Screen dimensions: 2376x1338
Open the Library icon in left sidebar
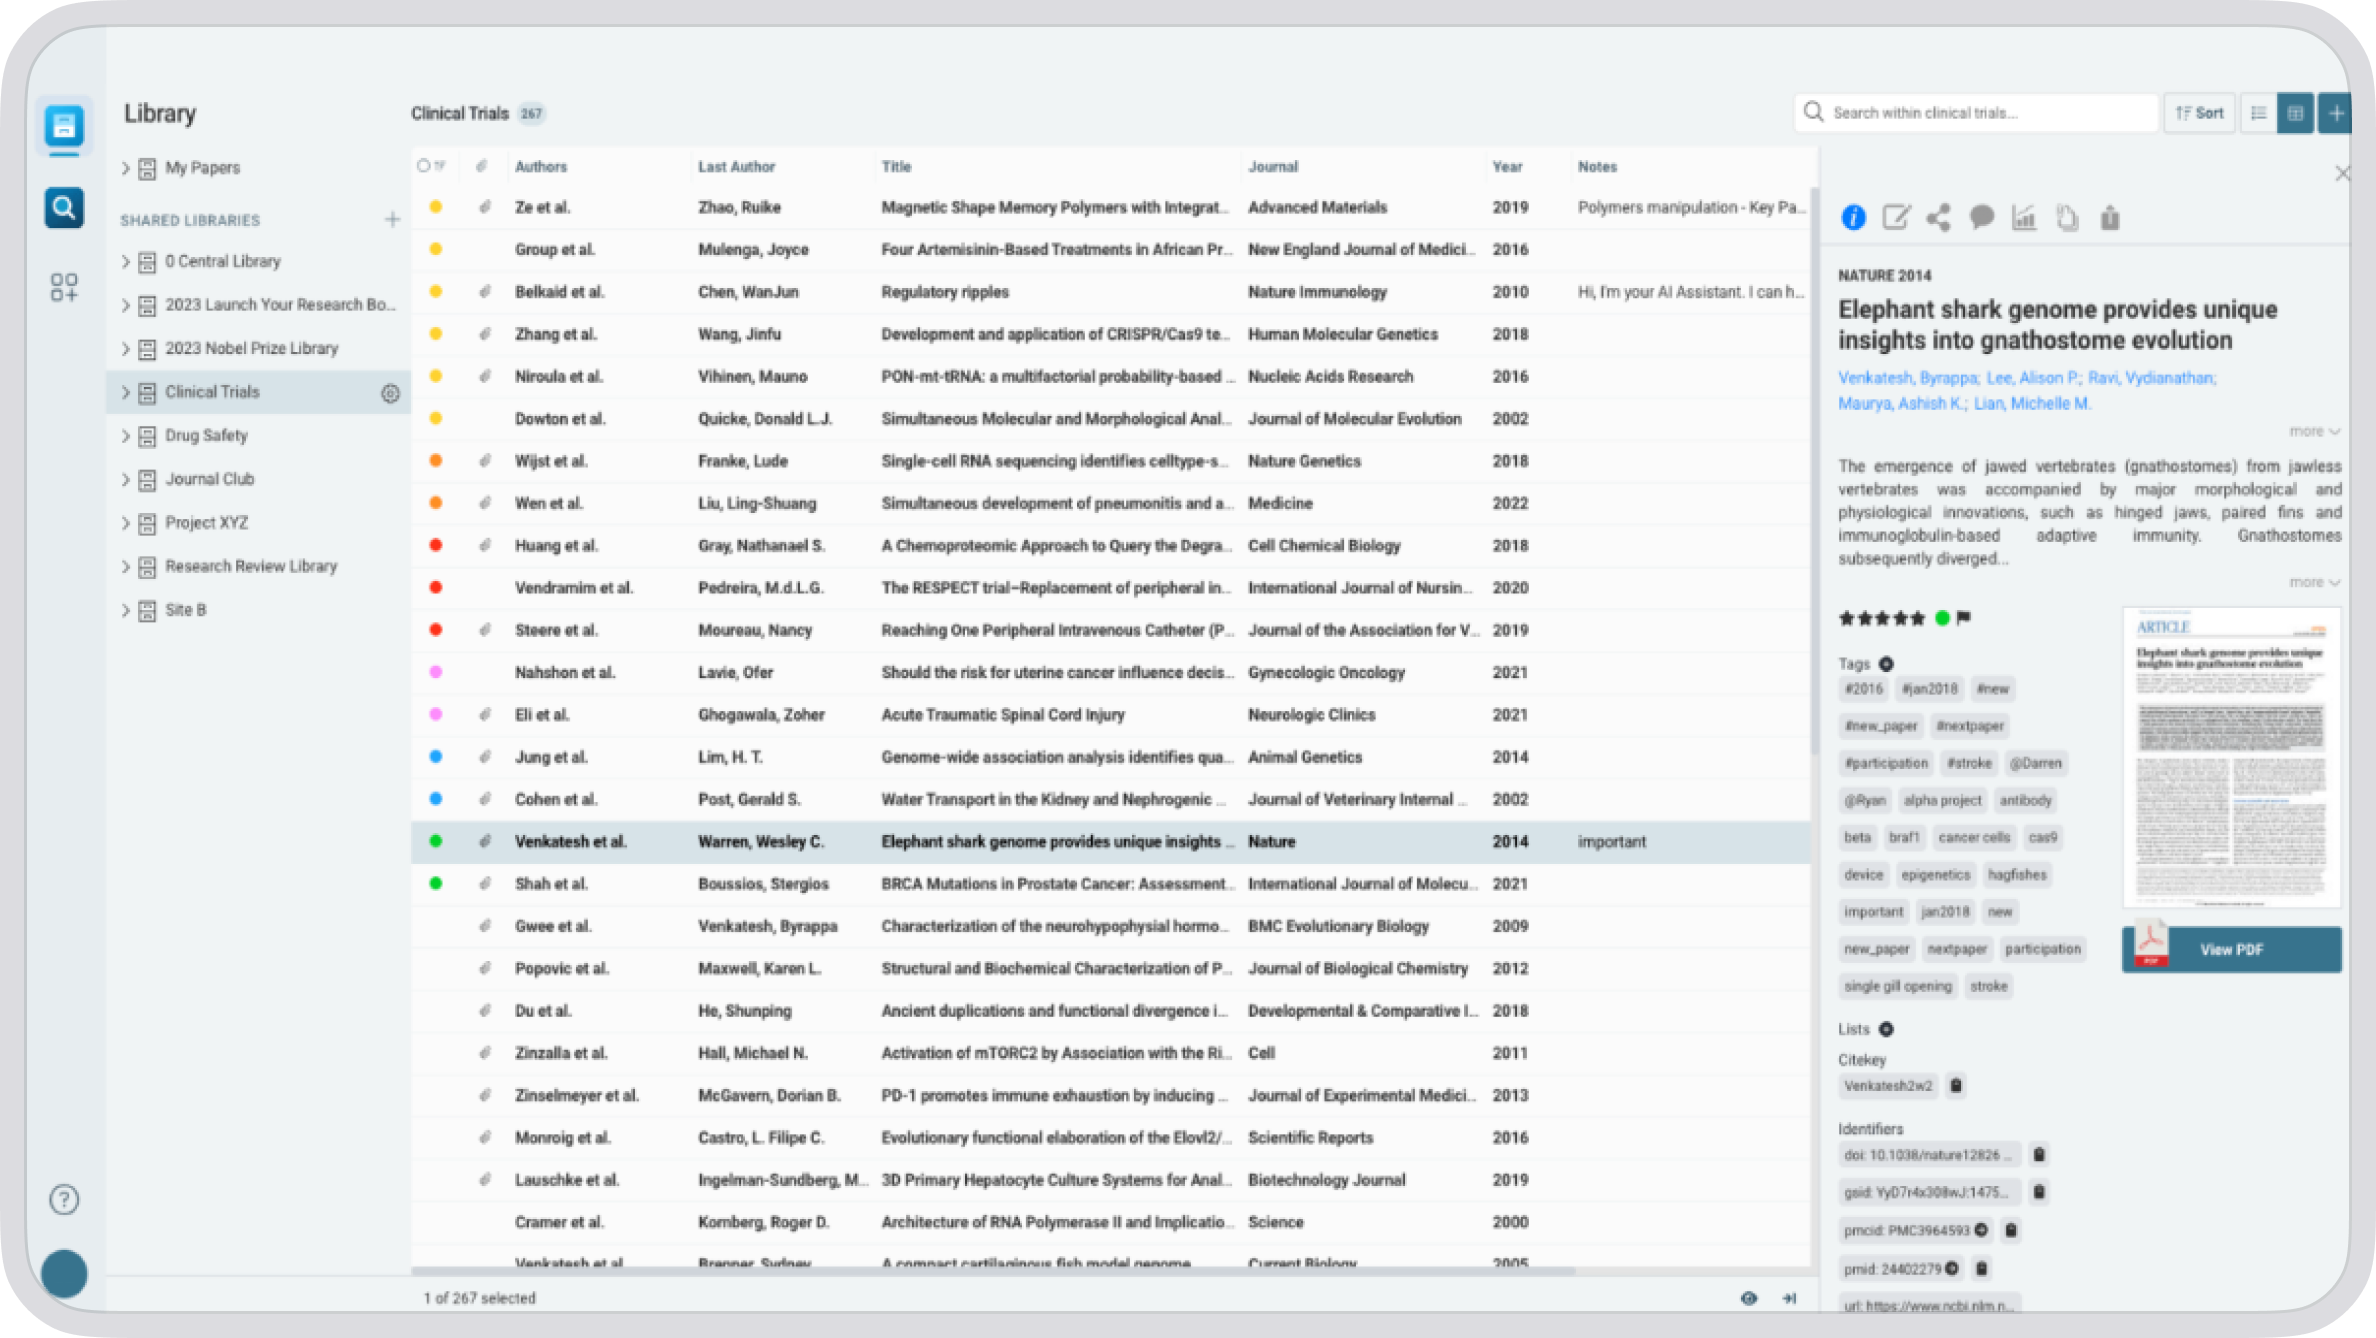click(x=64, y=126)
